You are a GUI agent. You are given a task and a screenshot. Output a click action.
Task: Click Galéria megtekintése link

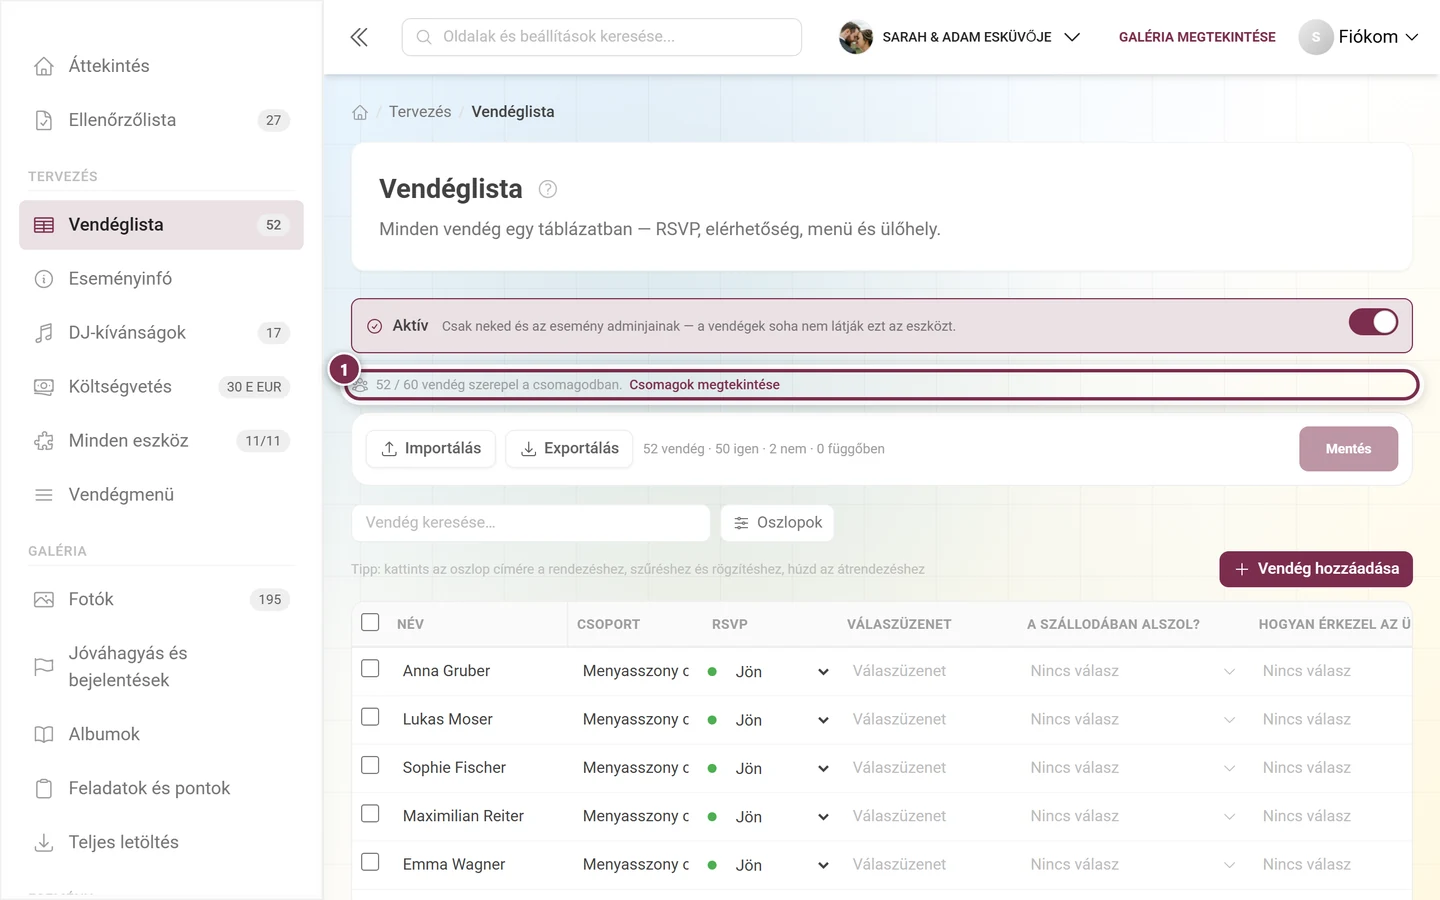(x=1197, y=37)
